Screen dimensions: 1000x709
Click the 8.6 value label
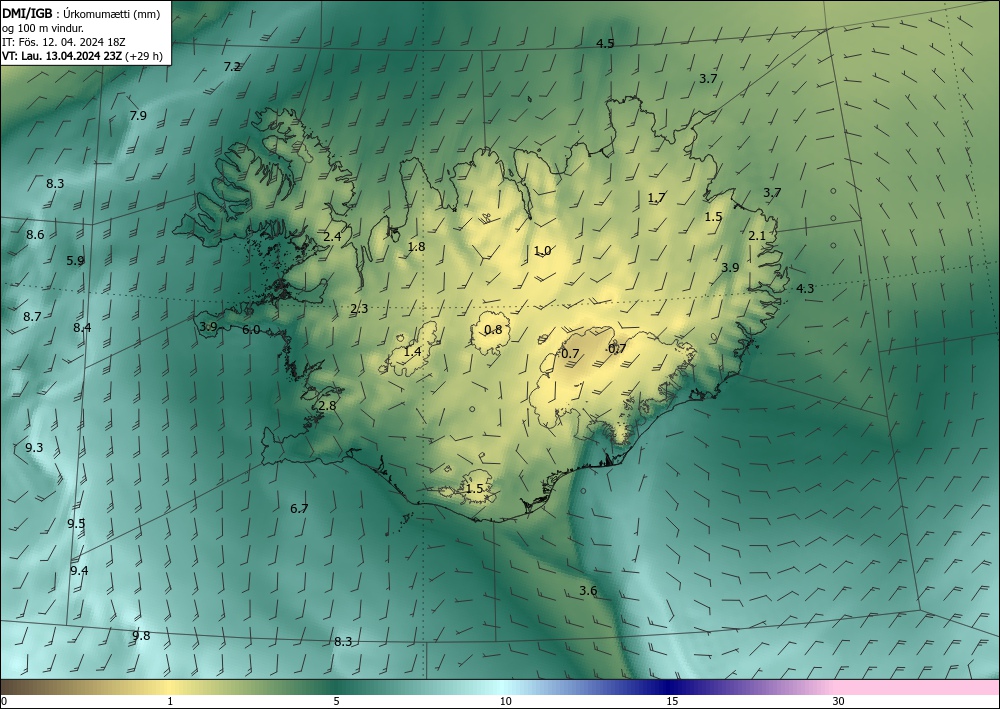tap(35, 235)
